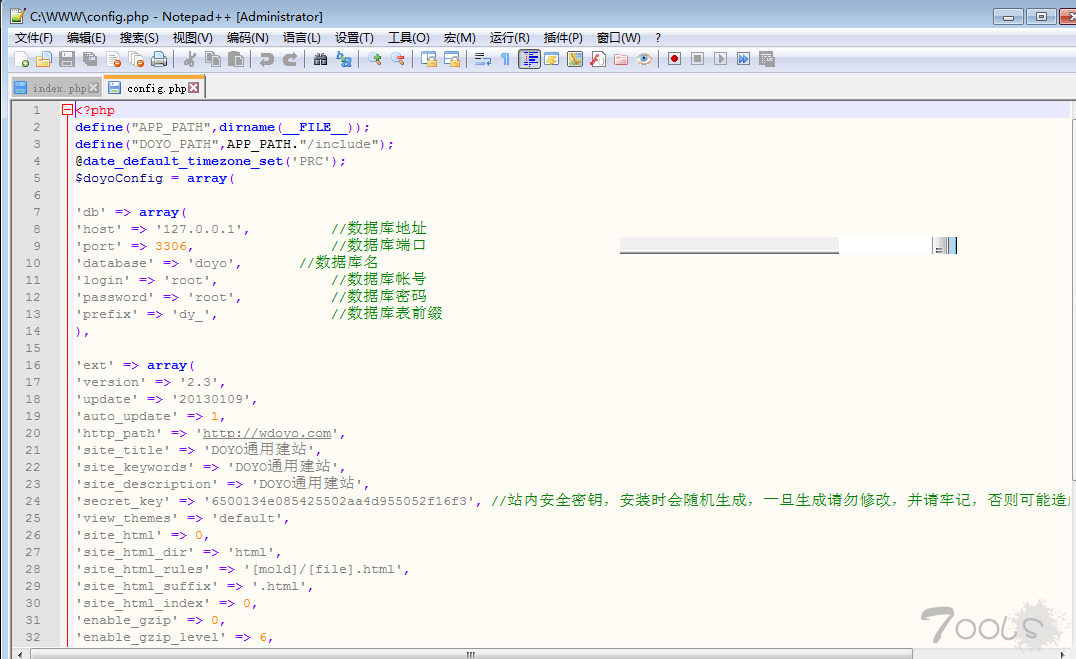Click the Zoom Out magnifier icon
Screen dimensions: 1076x659
pyautogui.click(x=398, y=60)
